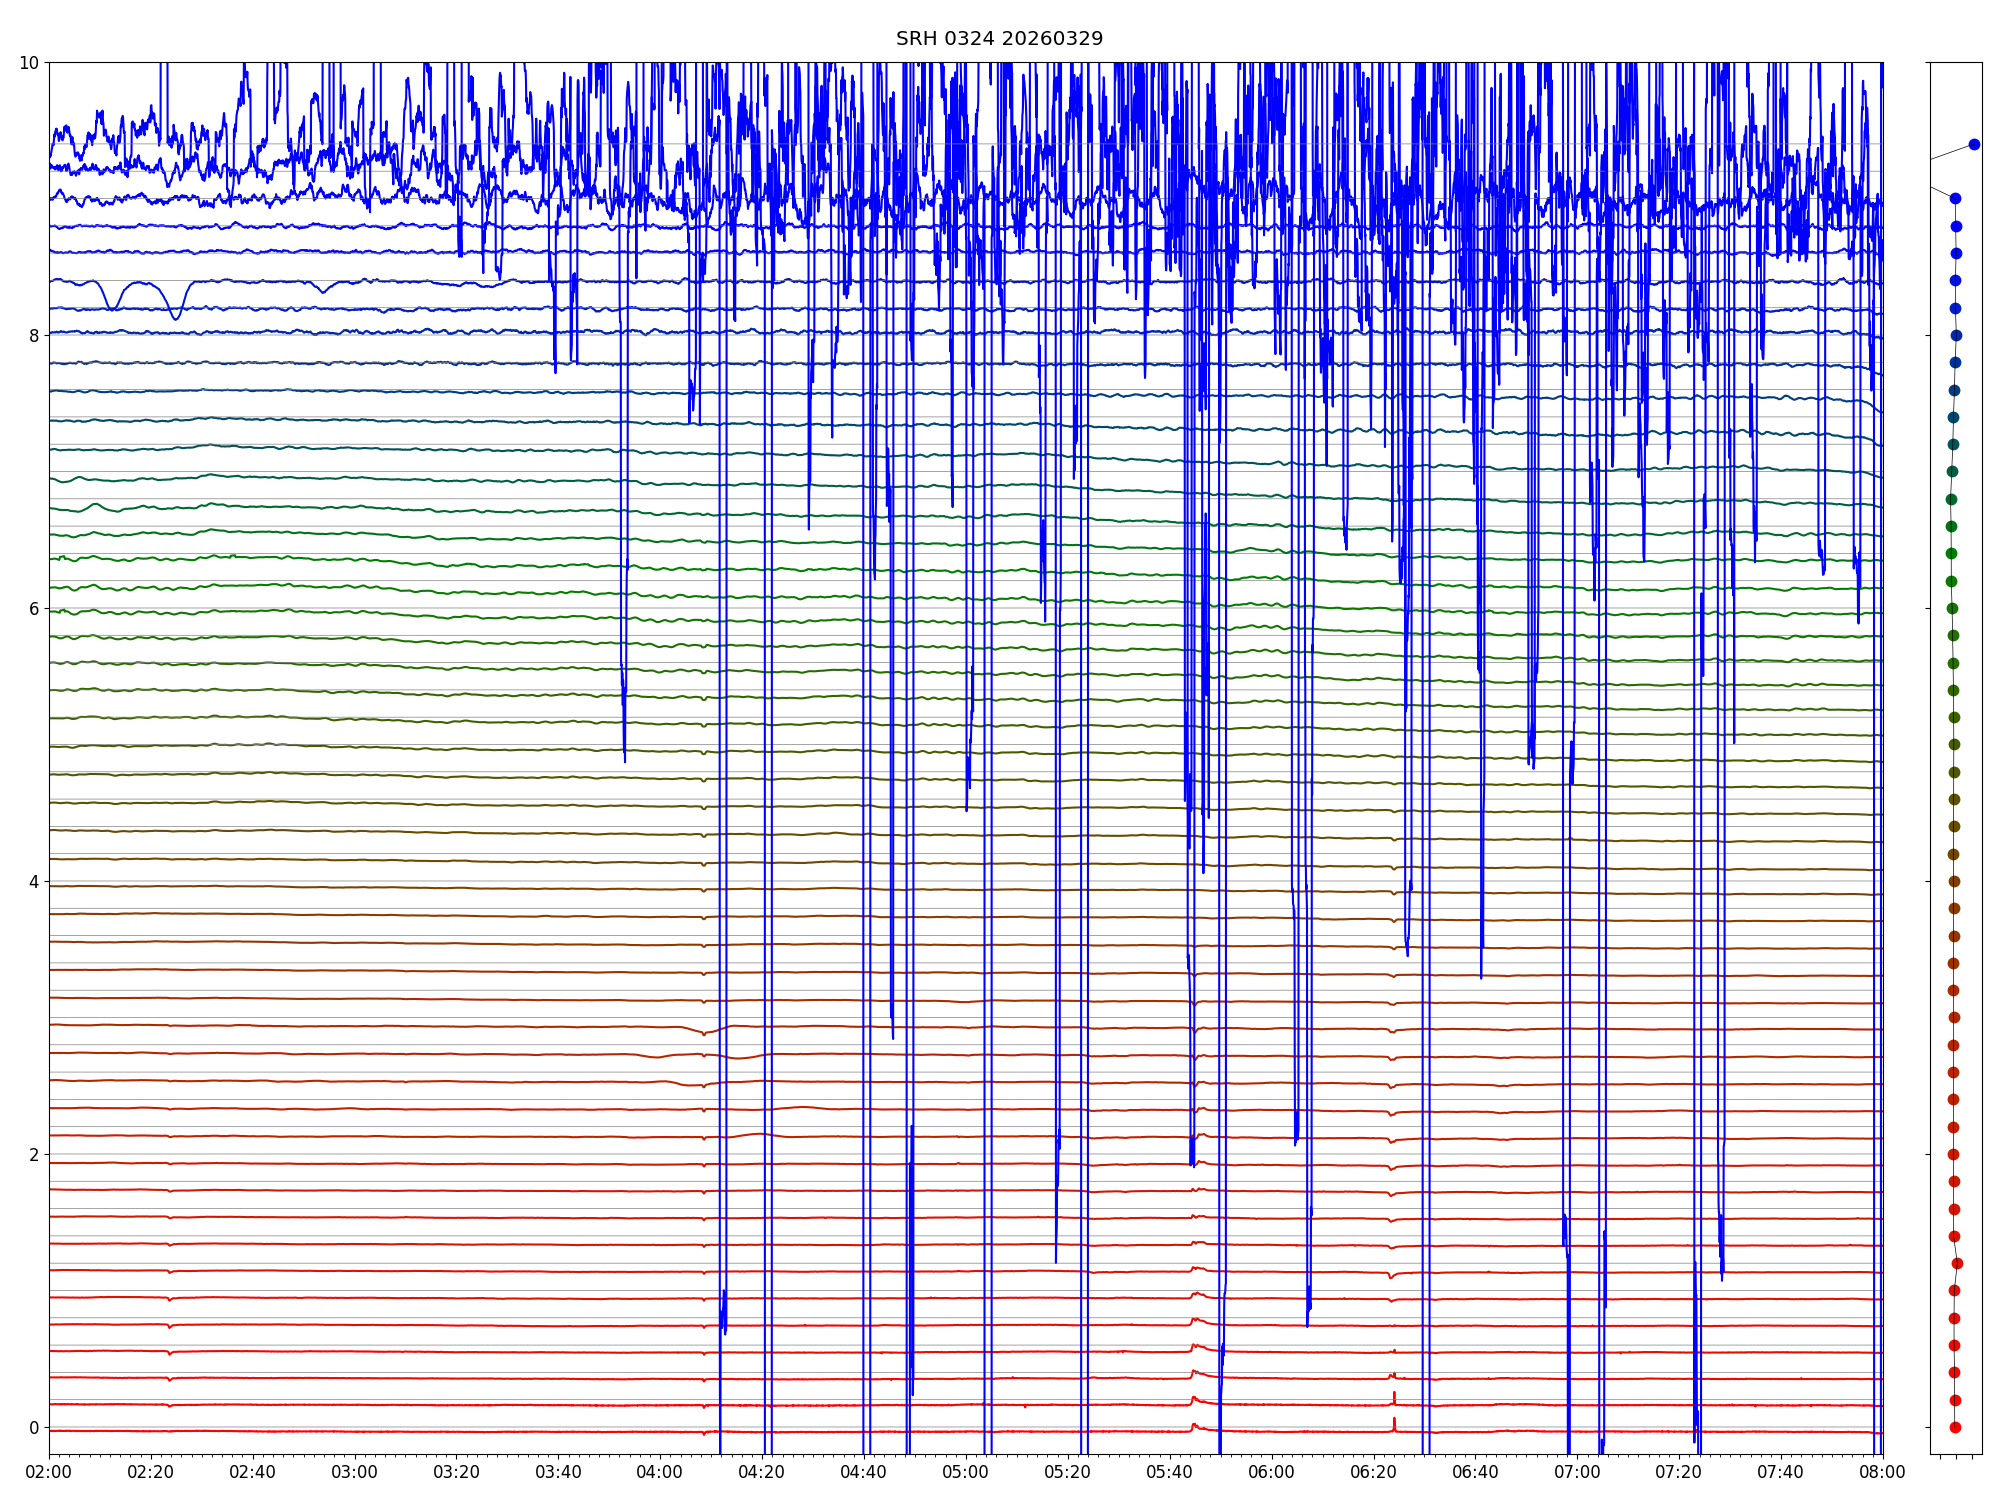Click the y-axis label 2

click(x=34, y=1155)
